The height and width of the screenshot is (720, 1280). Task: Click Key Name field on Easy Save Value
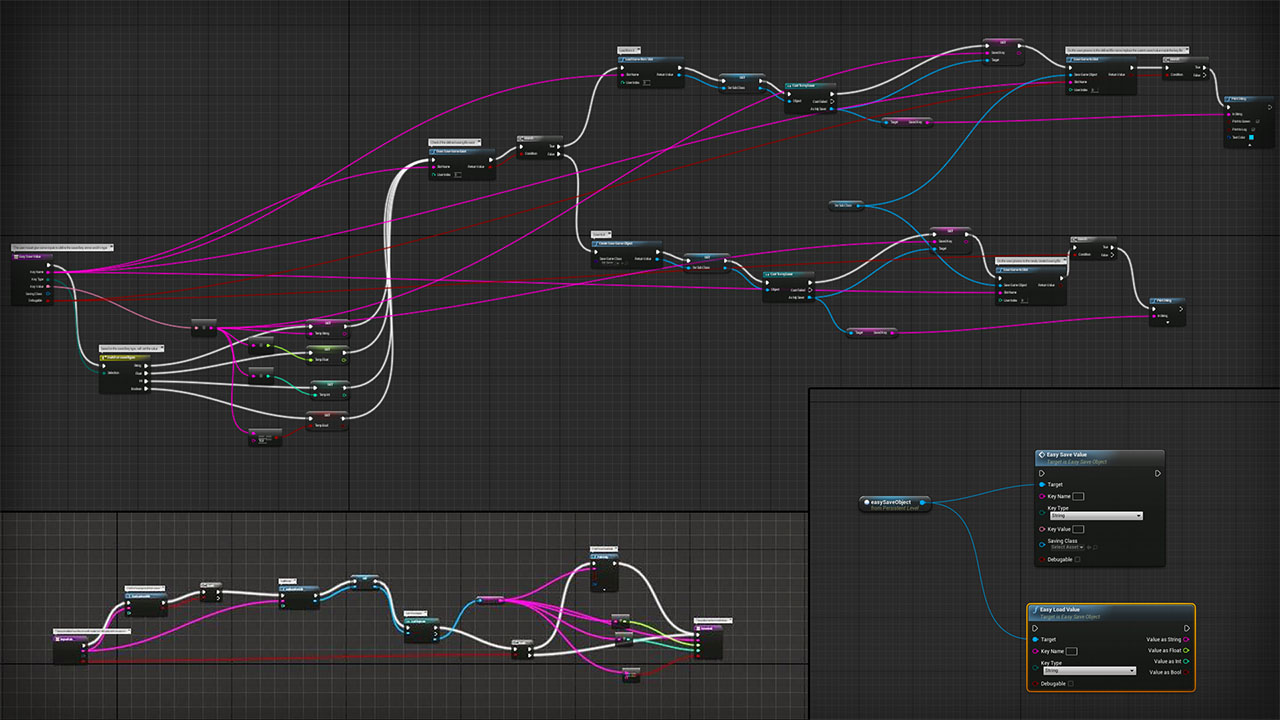[x=1078, y=496]
